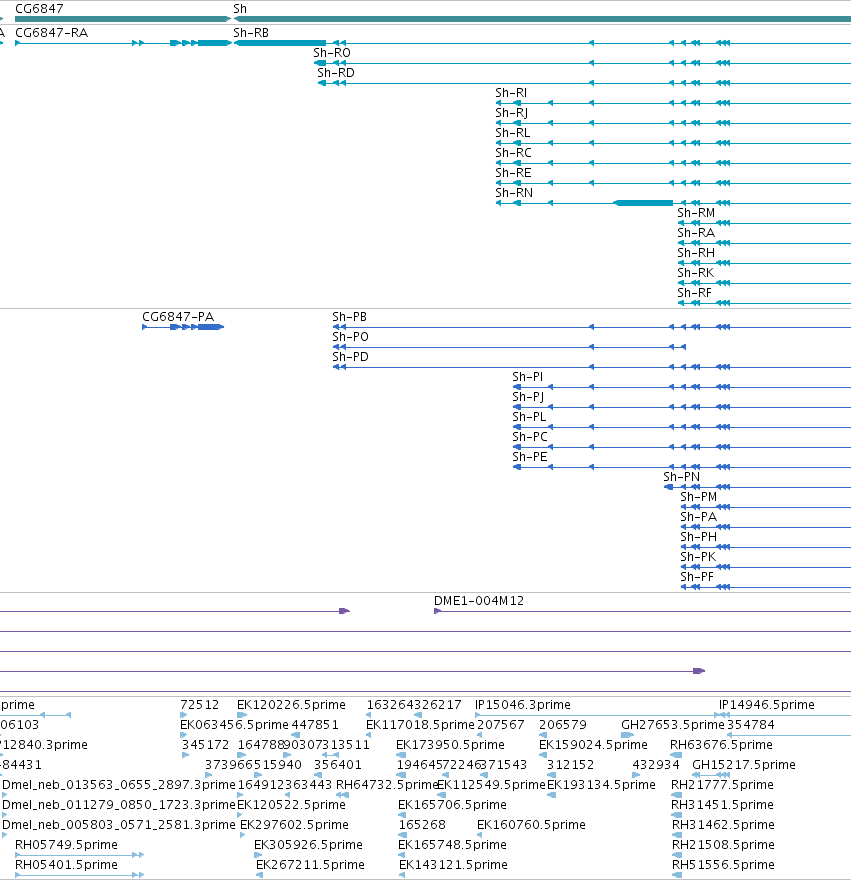This screenshot has height=880, width=851.
Task: Select transcript Sh-RK
Action: point(696,273)
